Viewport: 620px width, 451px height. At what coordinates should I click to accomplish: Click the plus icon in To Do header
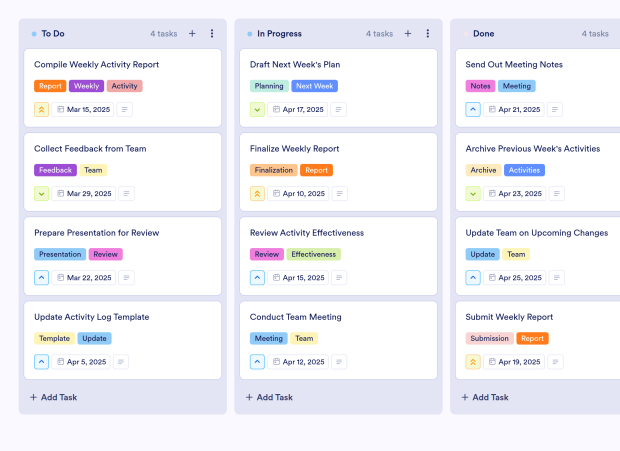(x=192, y=33)
